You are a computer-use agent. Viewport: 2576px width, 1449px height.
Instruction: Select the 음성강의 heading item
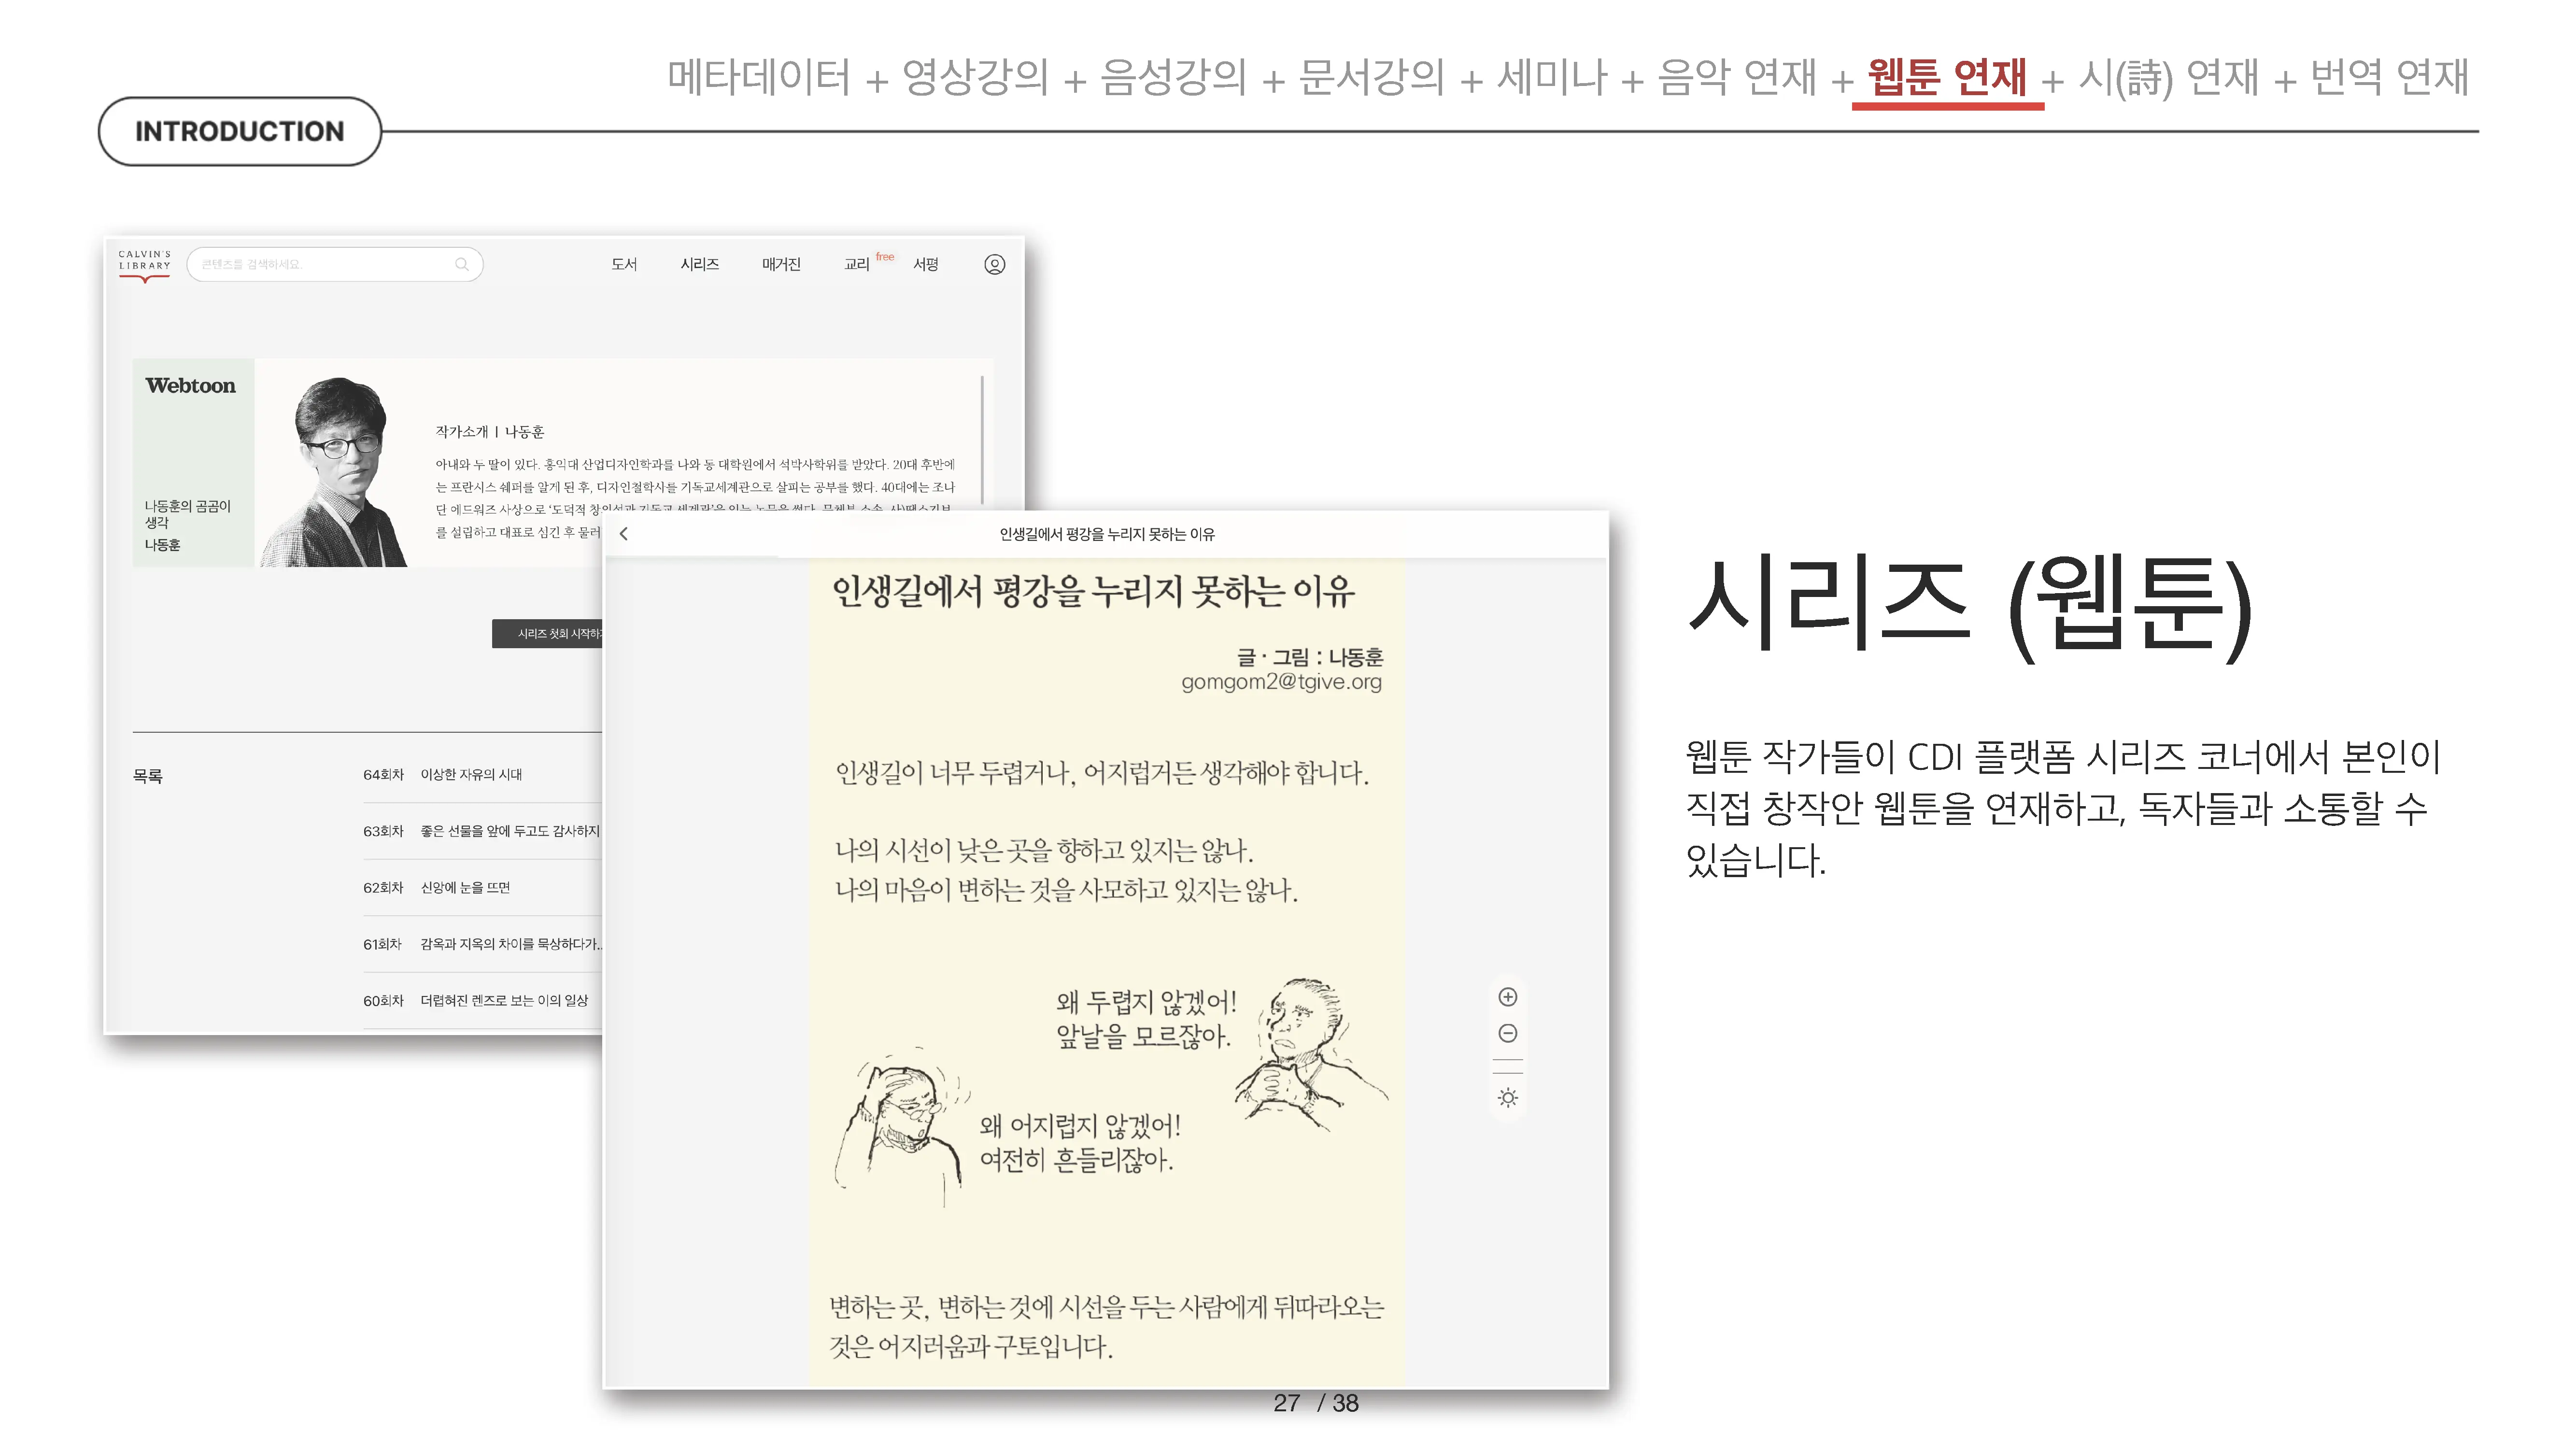pyautogui.click(x=1173, y=78)
